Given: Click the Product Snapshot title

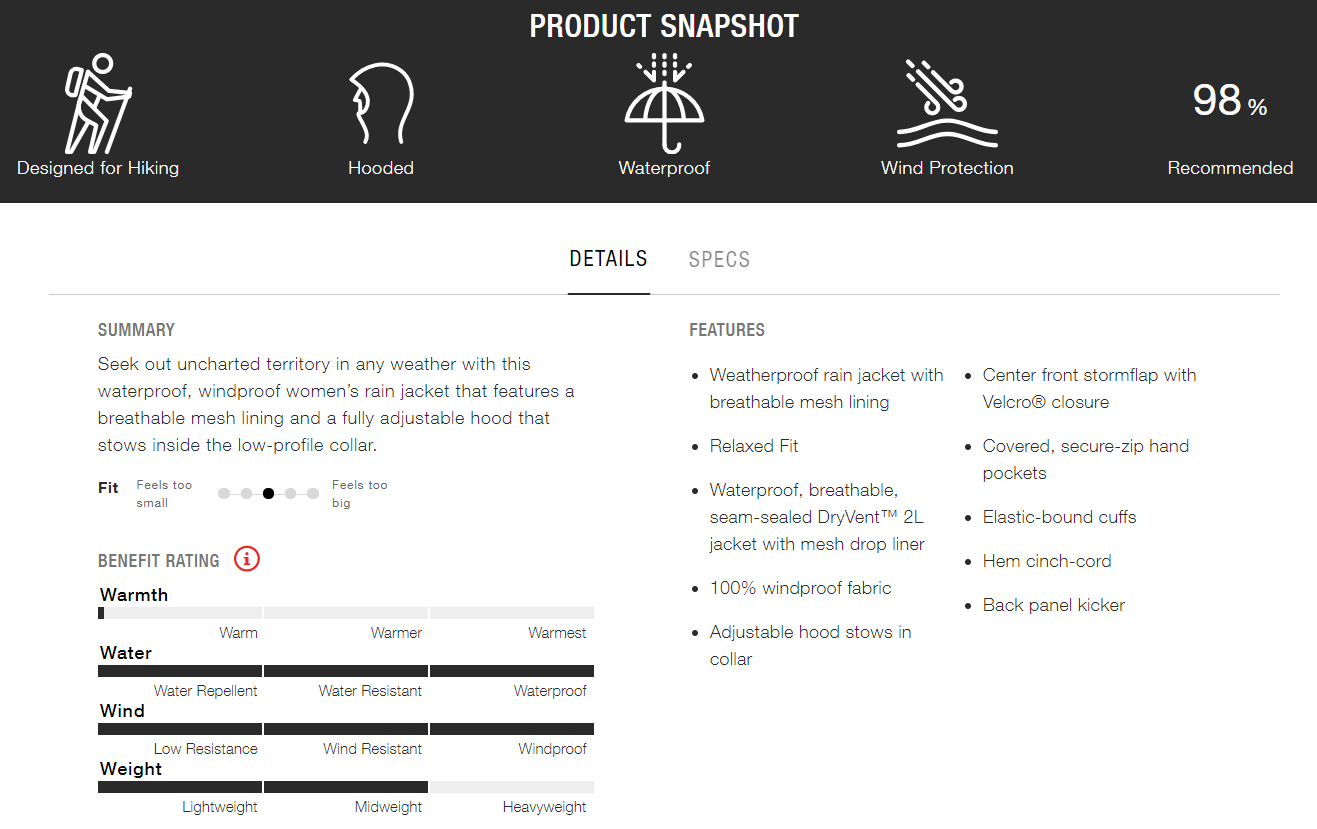Looking at the screenshot, I should (664, 26).
